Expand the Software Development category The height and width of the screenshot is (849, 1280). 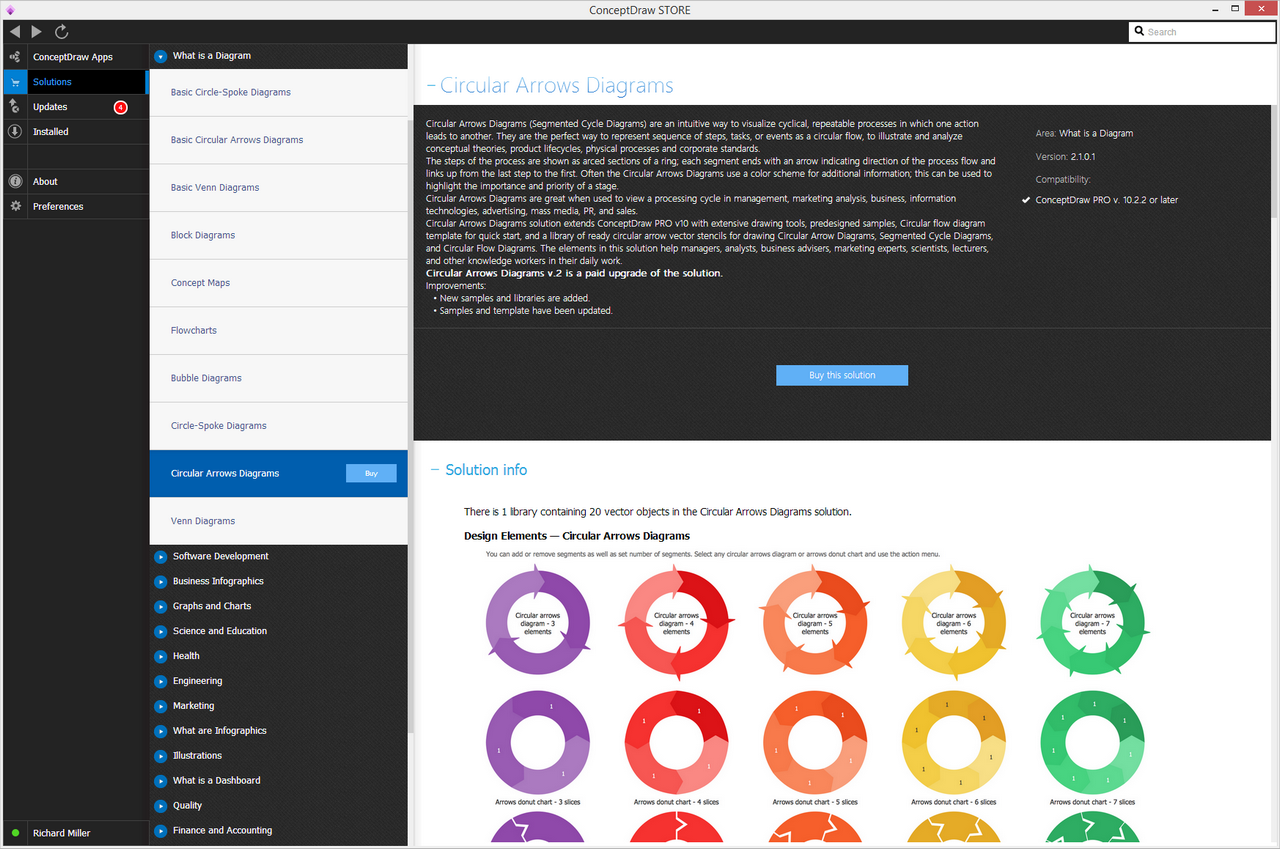click(x=160, y=556)
